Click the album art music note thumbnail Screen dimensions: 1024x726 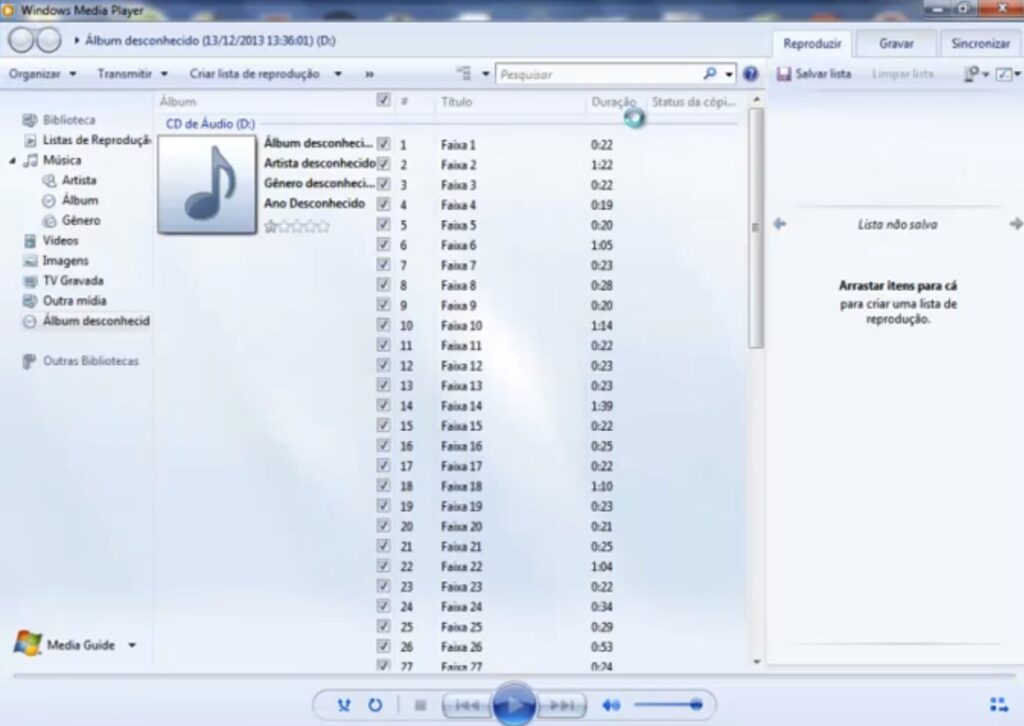tap(207, 185)
